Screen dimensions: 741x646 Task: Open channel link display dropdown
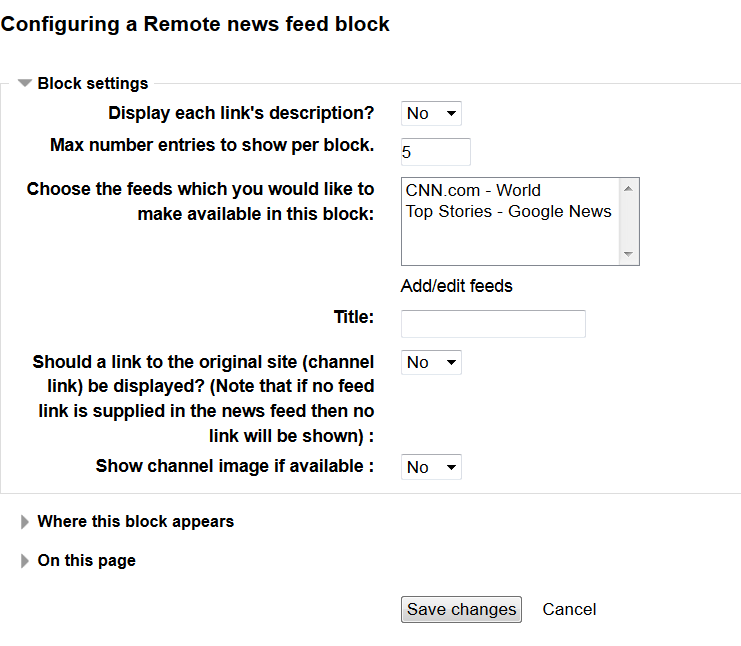[431, 362]
